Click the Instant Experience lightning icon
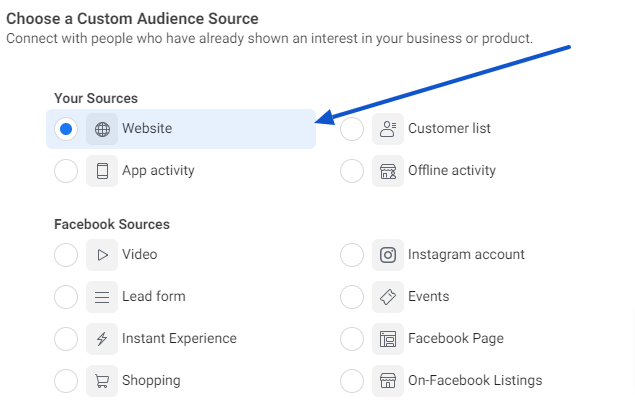Viewport: 635px width, 412px height. coord(102,339)
